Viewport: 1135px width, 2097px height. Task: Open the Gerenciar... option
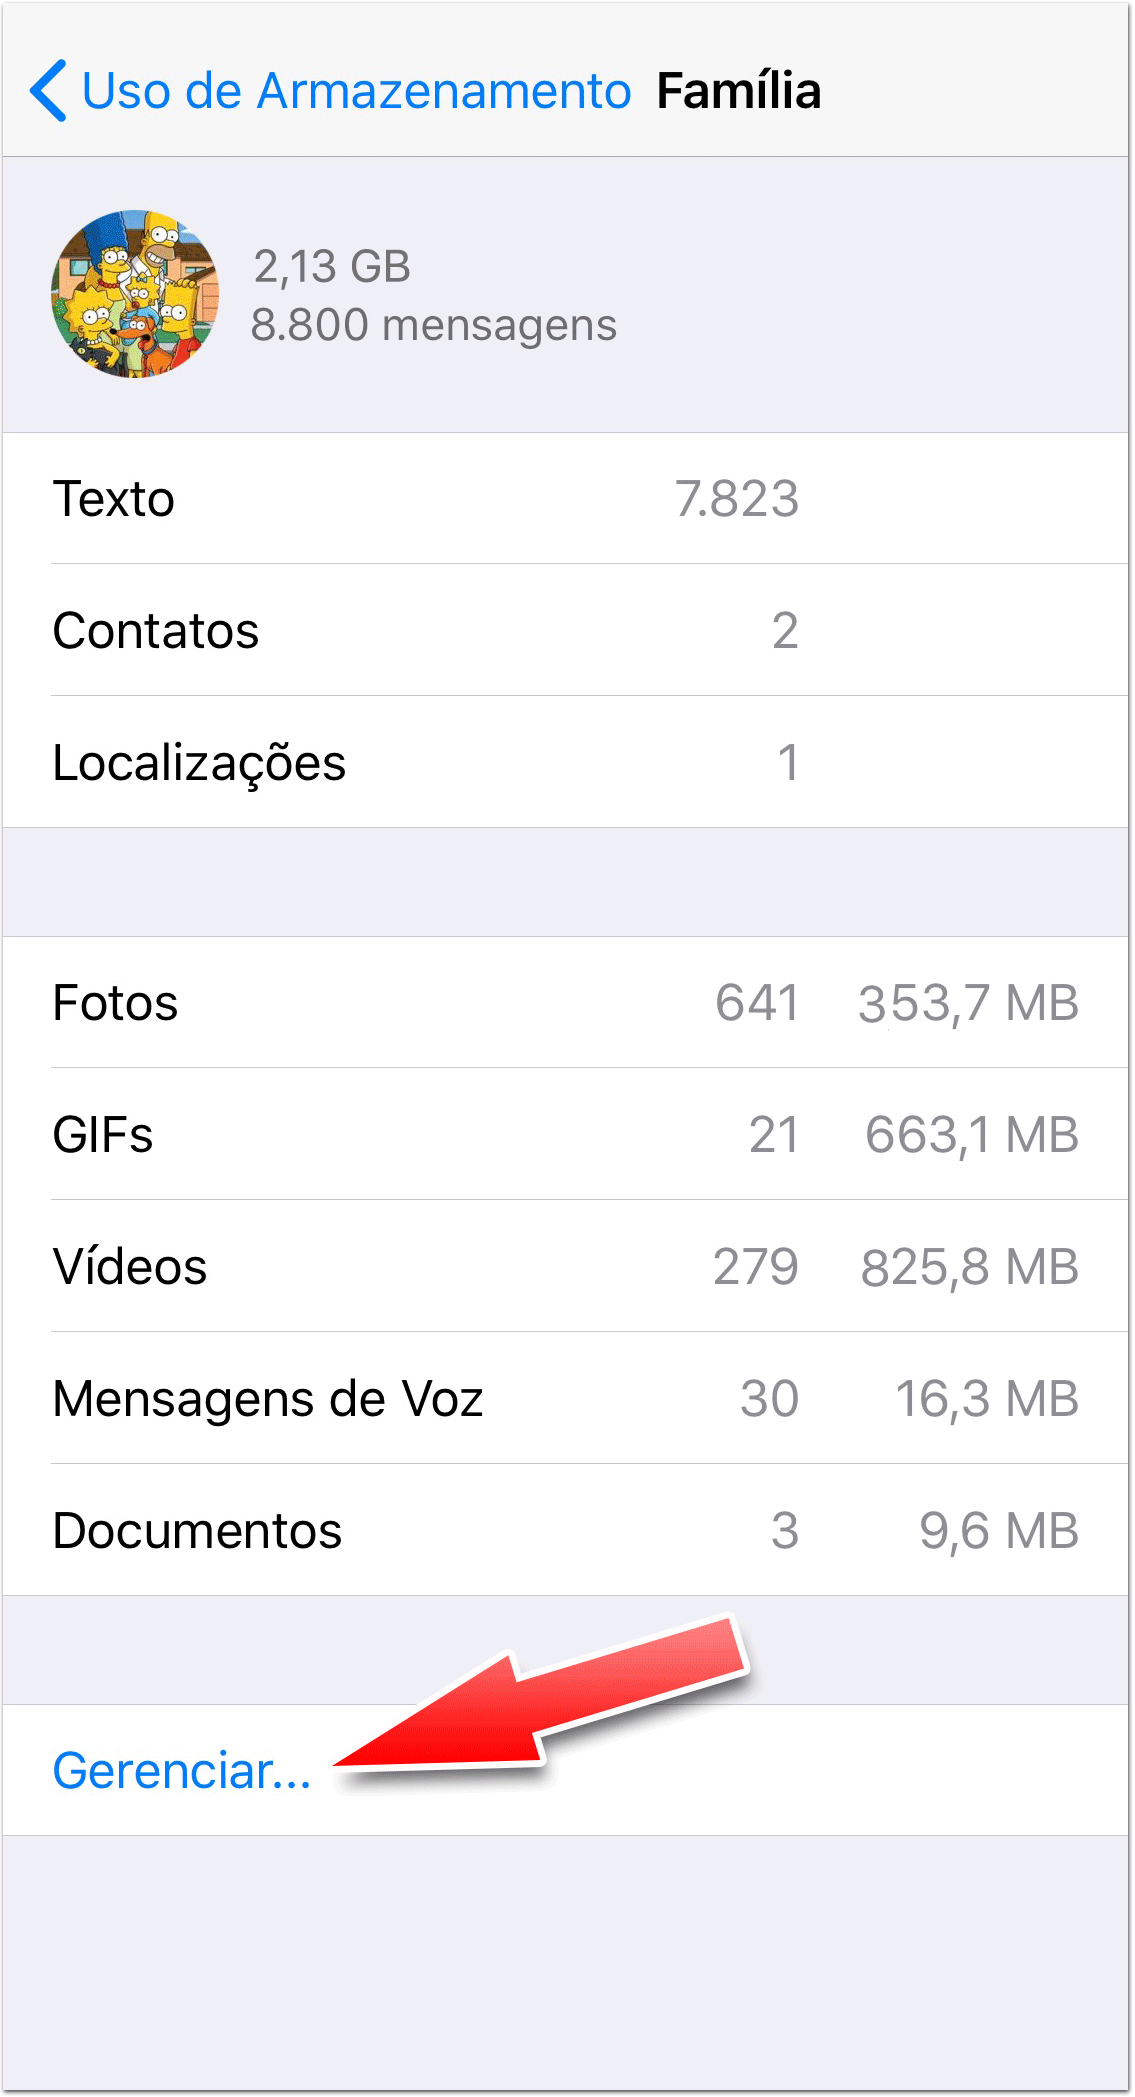182,1770
